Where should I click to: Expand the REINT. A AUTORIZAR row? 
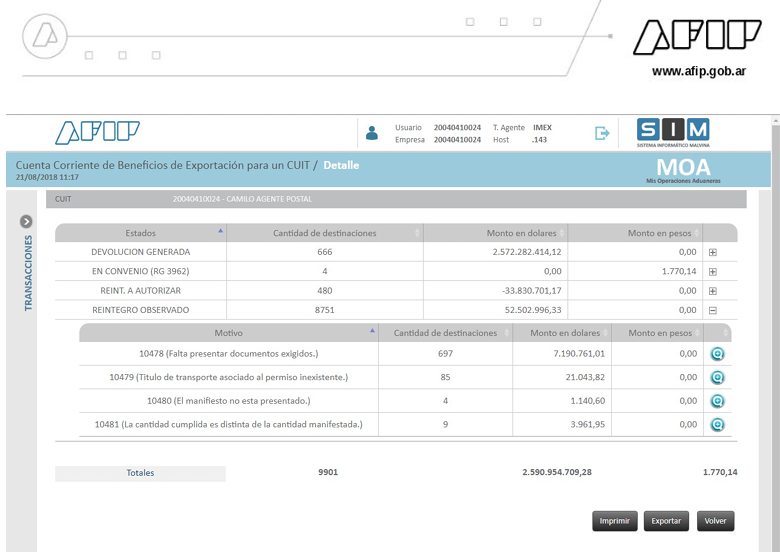[x=713, y=291]
